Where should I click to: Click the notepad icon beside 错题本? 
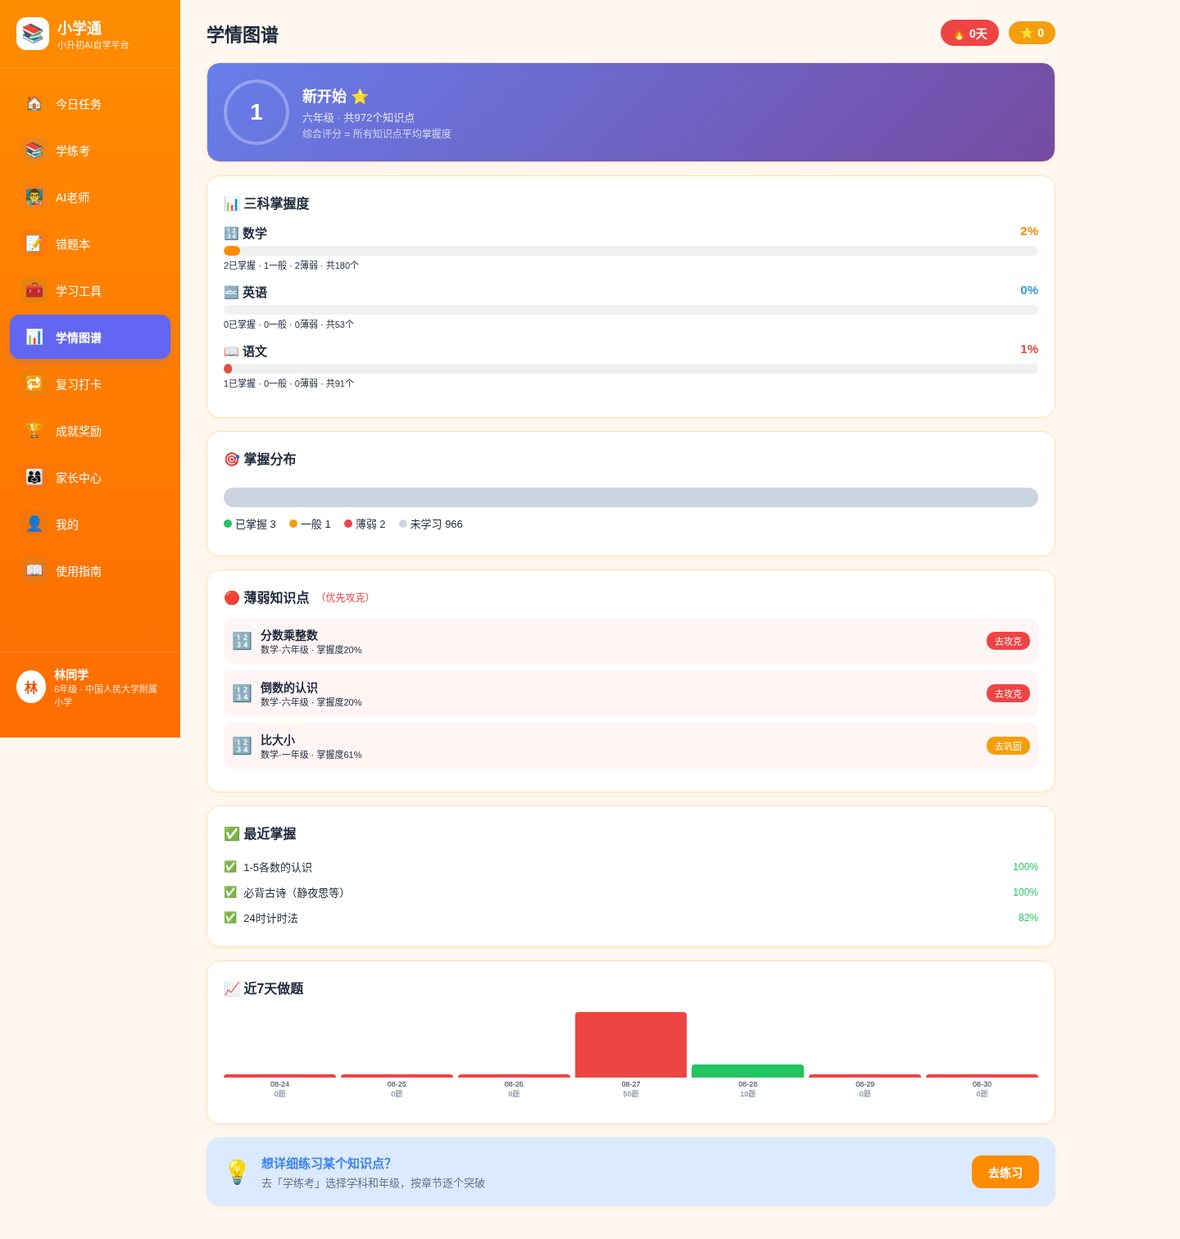(x=34, y=244)
